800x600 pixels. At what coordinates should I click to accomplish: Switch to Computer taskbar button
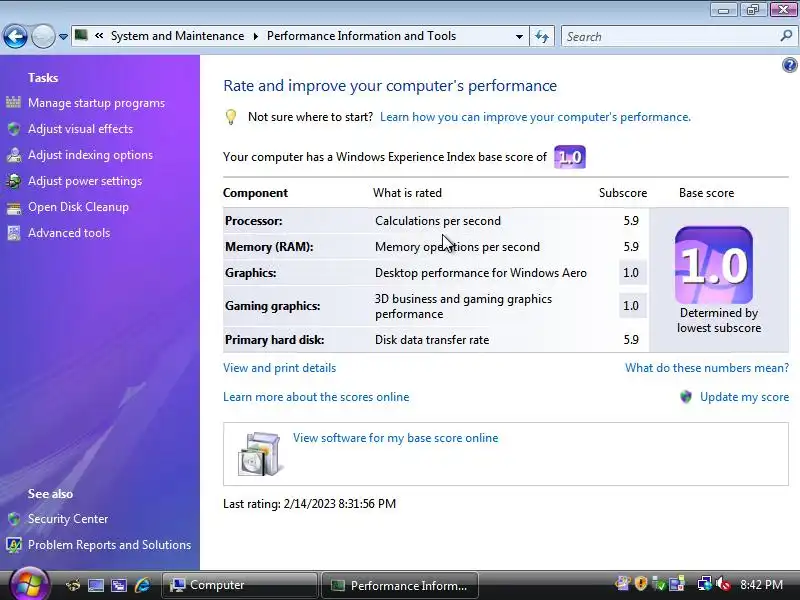(239, 585)
